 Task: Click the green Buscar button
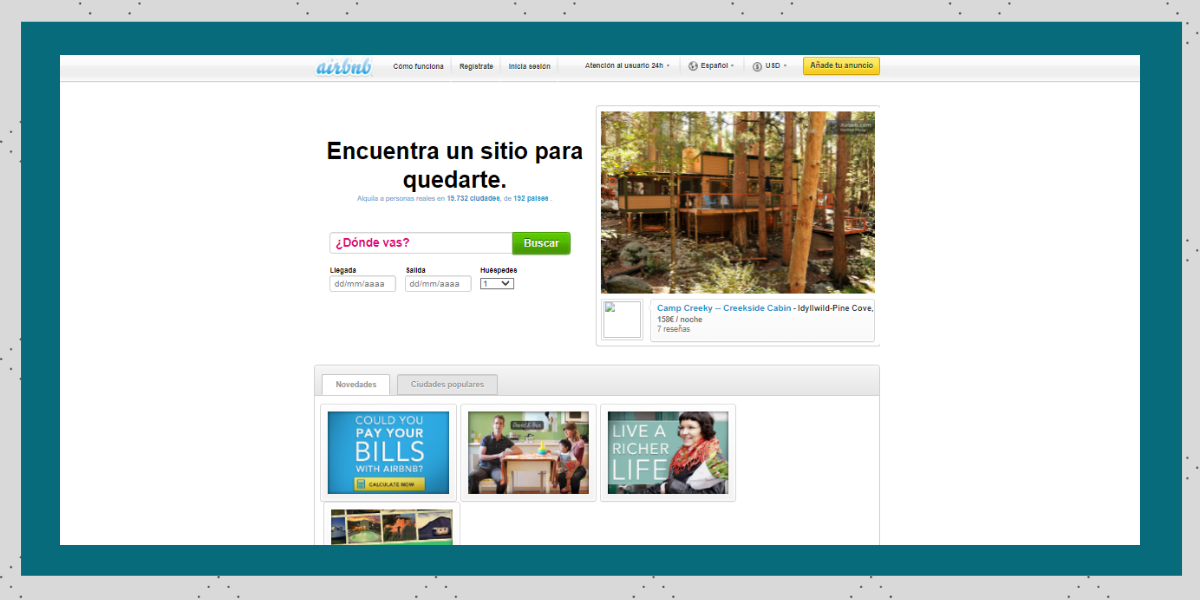coord(541,243)
